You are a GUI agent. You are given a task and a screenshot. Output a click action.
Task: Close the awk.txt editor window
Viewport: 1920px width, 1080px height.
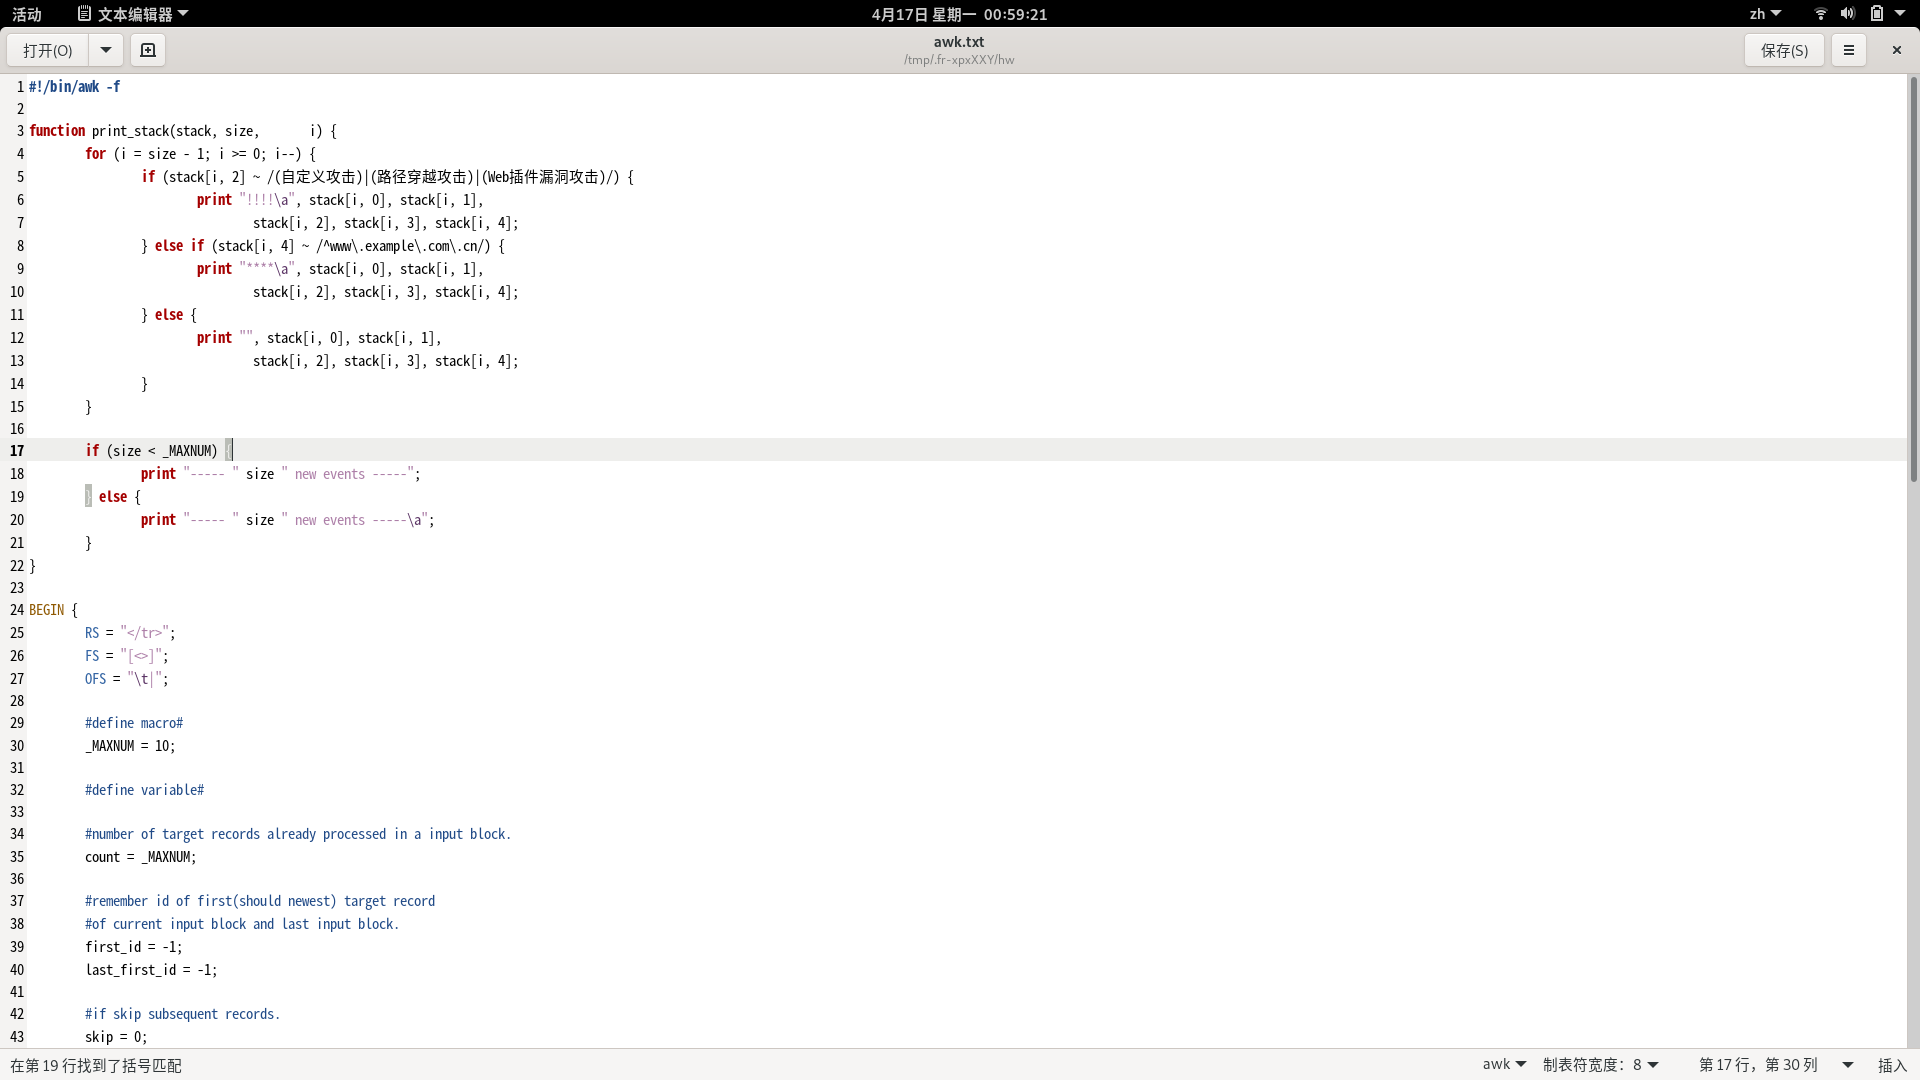click(x=1896, y=50)
